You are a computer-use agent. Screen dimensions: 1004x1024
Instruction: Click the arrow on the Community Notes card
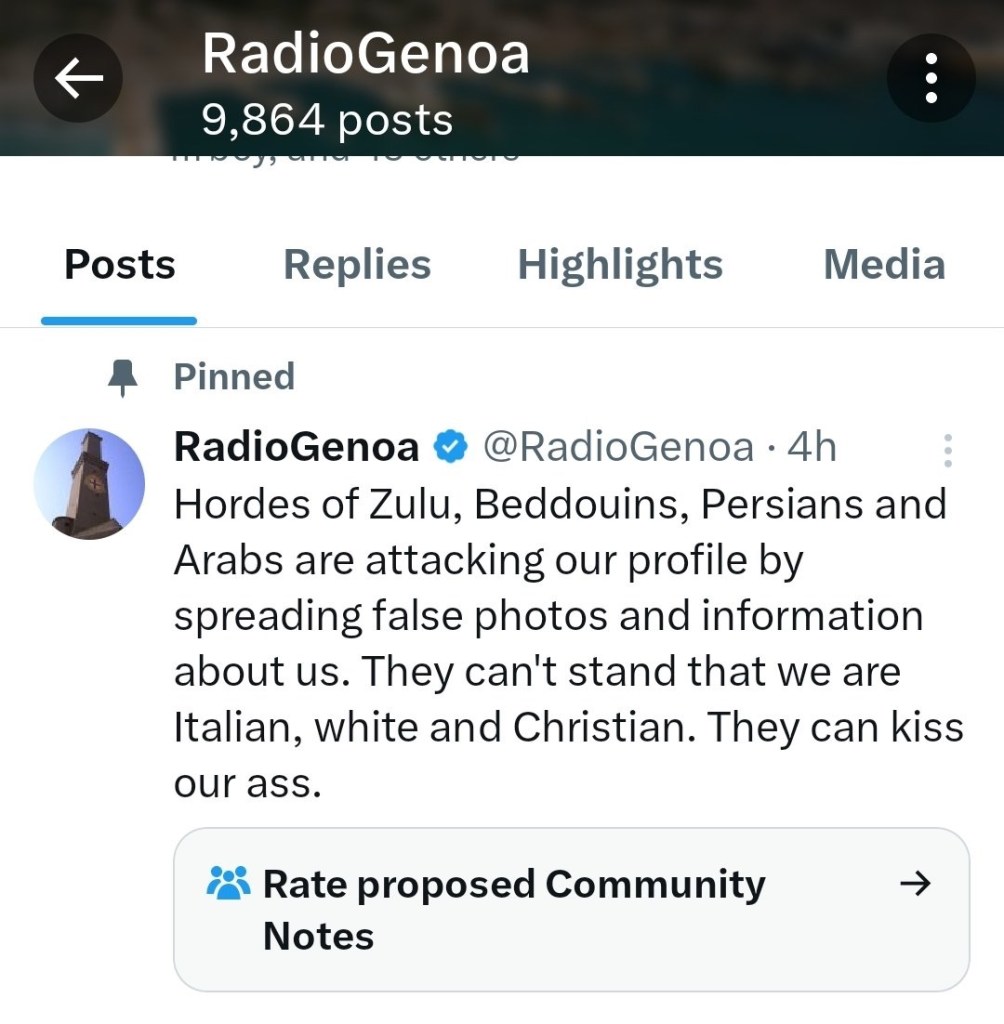[x=915, y=883]
